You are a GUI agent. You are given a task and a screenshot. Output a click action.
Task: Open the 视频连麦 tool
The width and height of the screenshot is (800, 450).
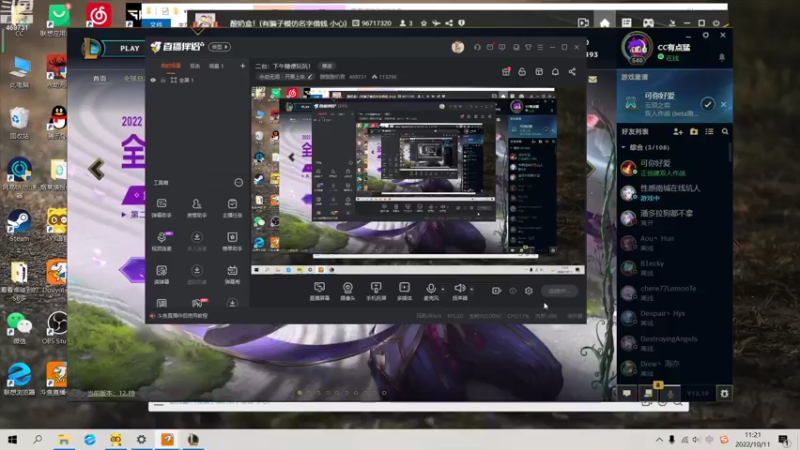click(161, 241)
